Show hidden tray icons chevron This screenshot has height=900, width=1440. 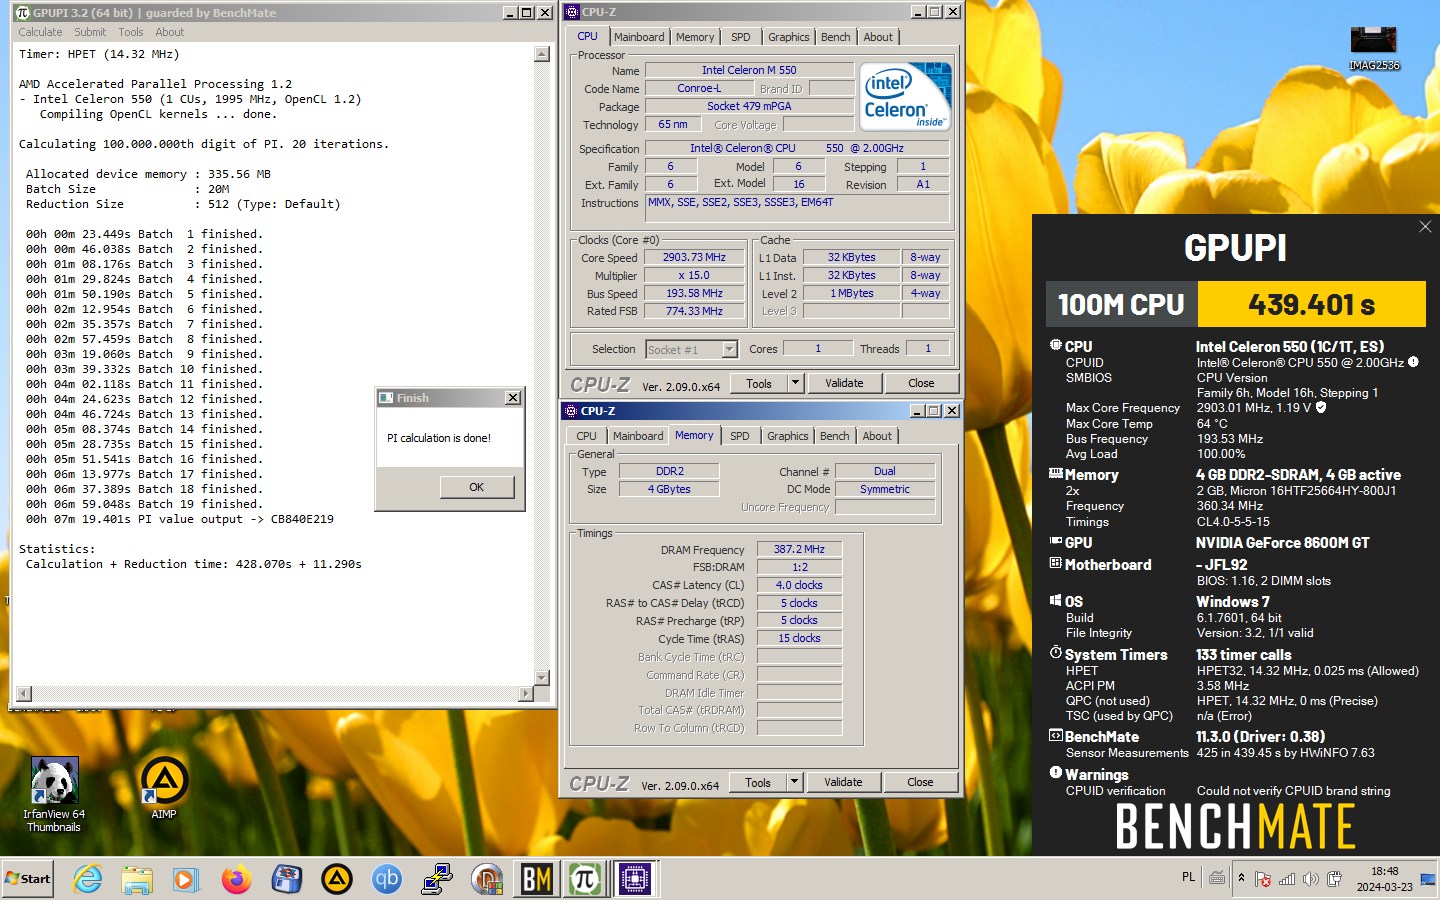[x=1241, y=878]
